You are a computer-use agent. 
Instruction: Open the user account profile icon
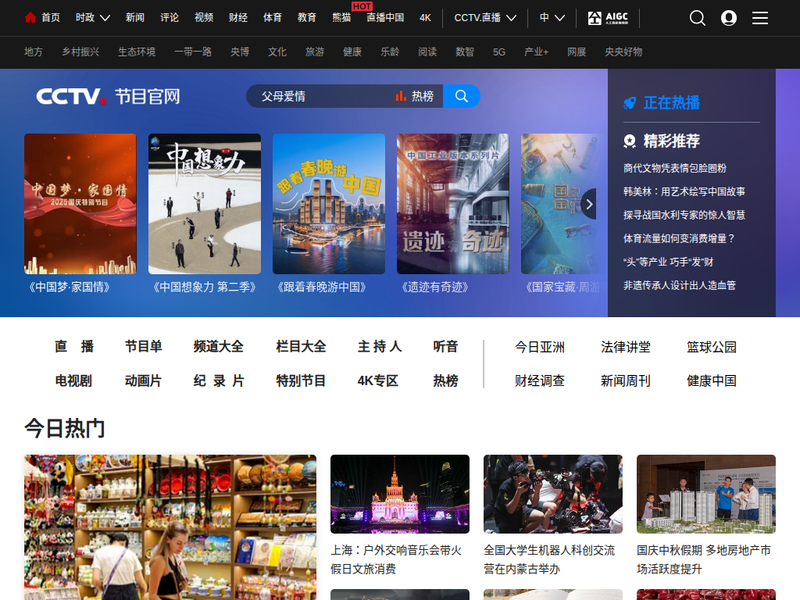729,18
